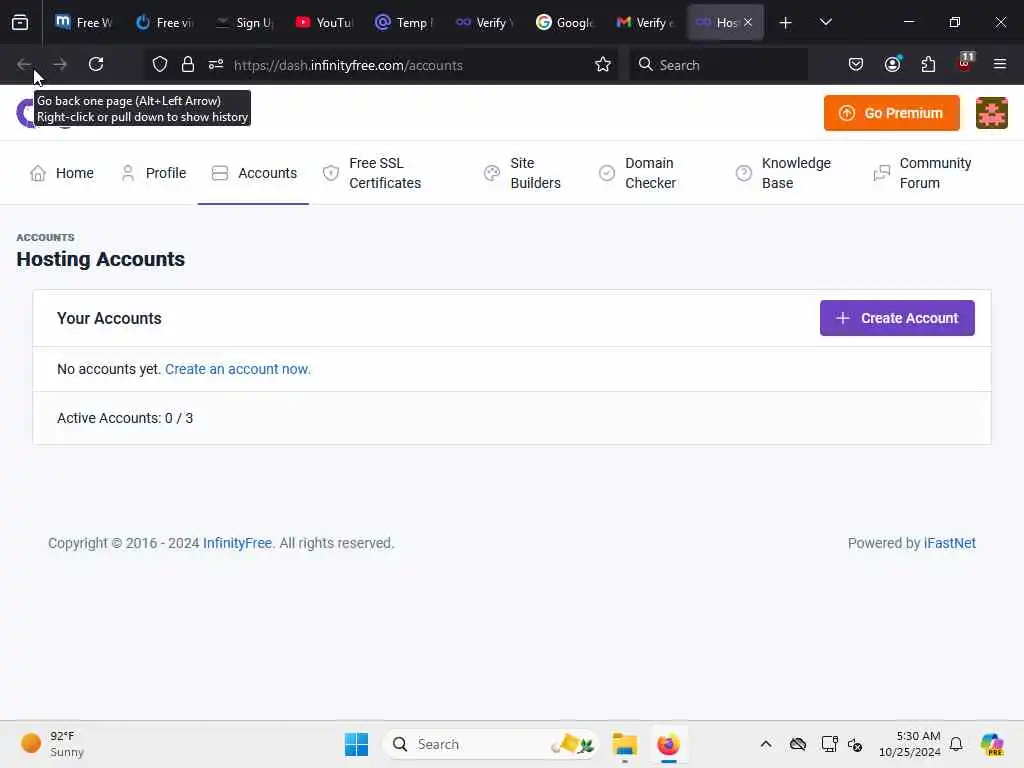
Task: Switch to the Free vi tab
Action: 164,22
